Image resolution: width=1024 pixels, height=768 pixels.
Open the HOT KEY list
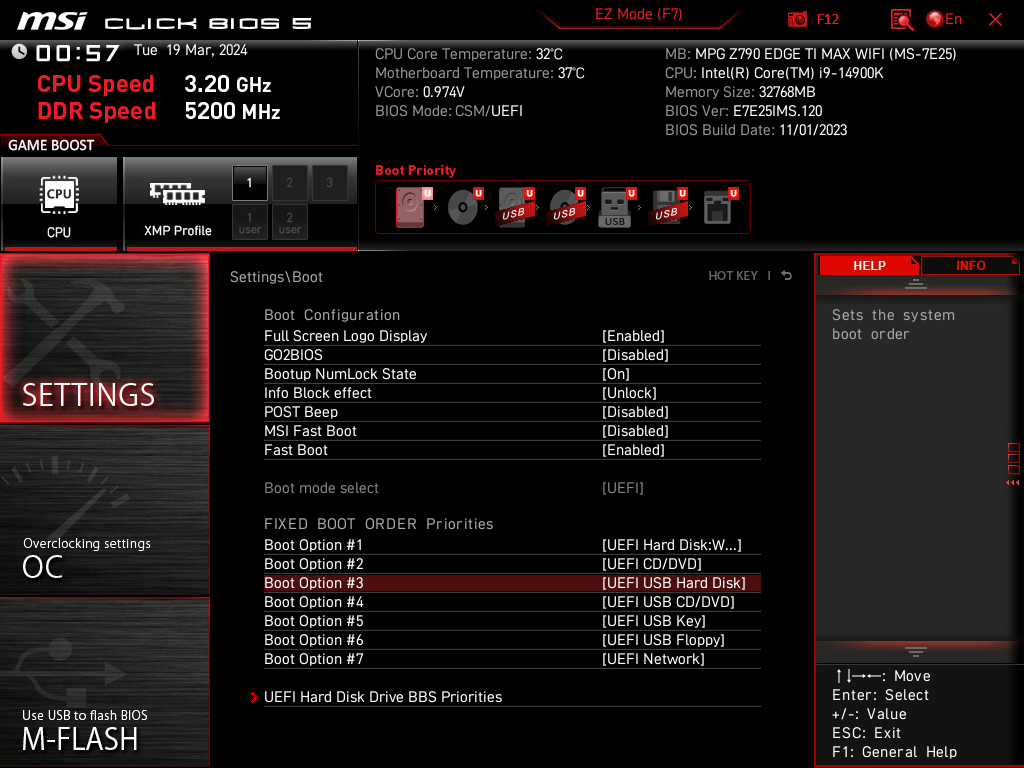coord(733,276)
